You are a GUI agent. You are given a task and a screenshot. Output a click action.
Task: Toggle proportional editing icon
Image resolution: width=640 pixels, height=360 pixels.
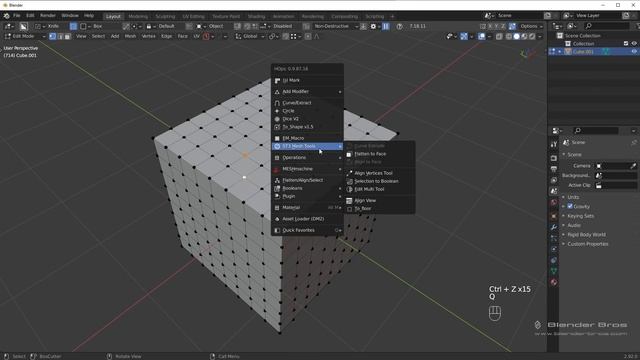(308, 36)
